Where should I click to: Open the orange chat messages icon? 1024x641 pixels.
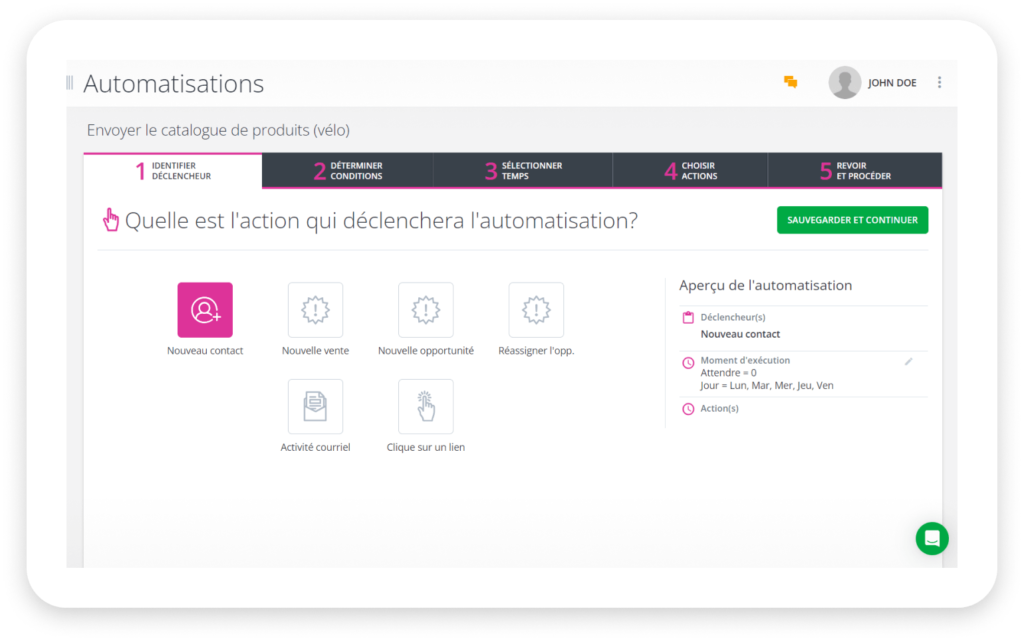789,83
